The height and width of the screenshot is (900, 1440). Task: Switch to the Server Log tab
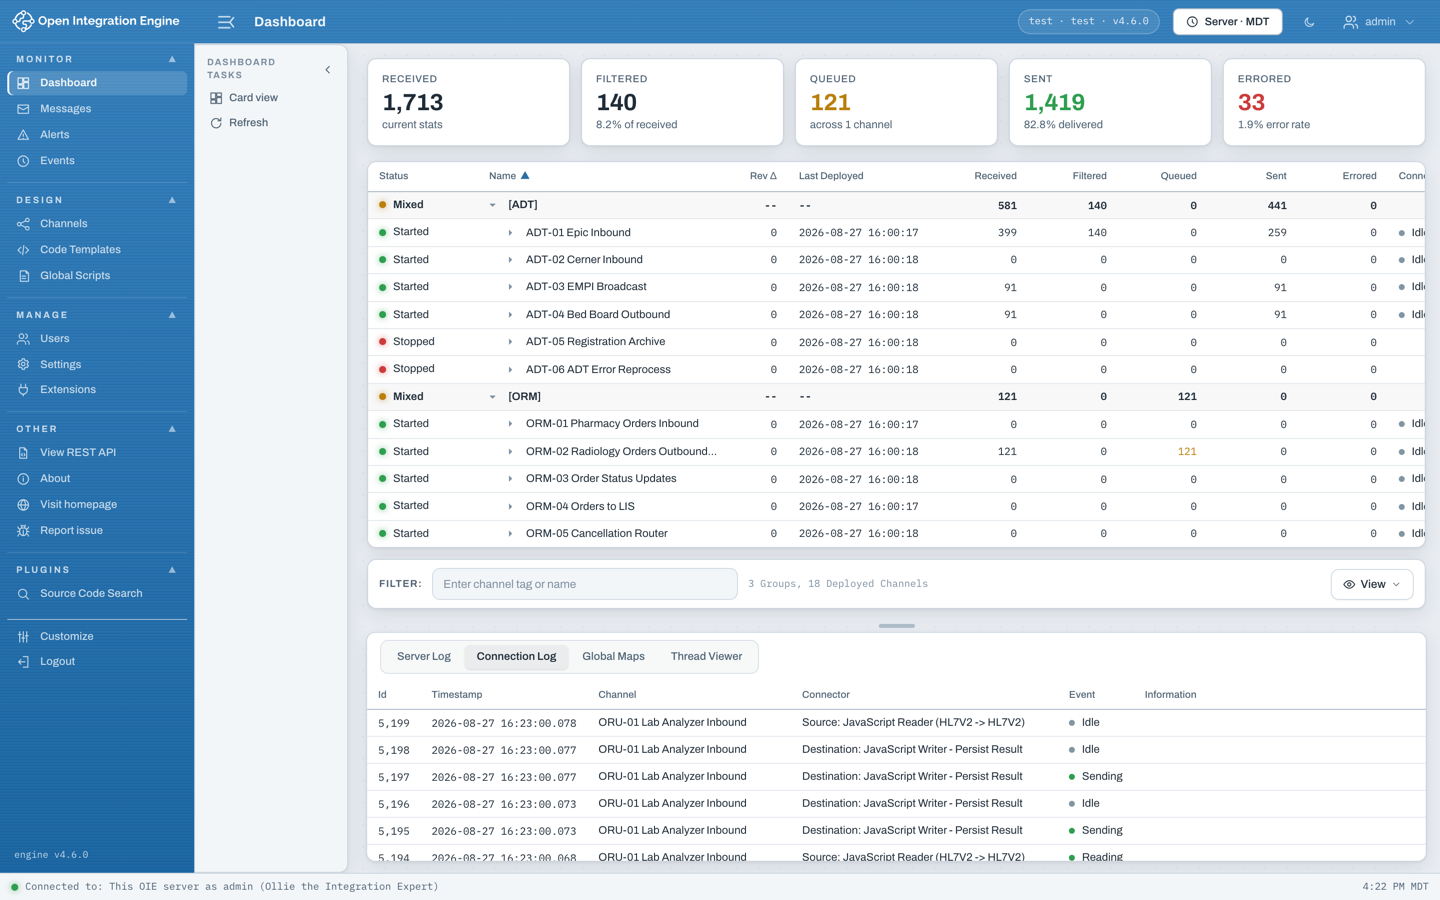click(424, 657)
